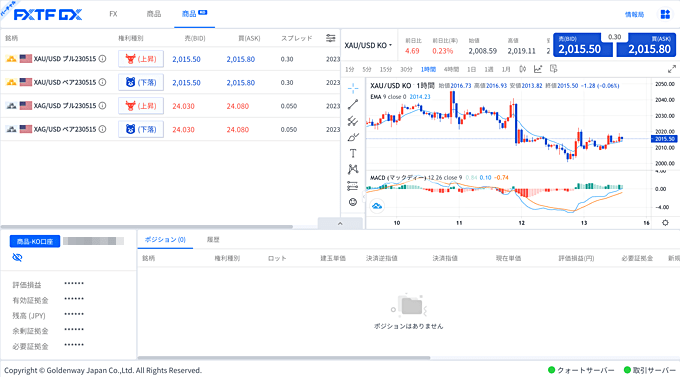Collapse the quote panel with chevron
Screen dimensions: 680x377
point(340,223)
